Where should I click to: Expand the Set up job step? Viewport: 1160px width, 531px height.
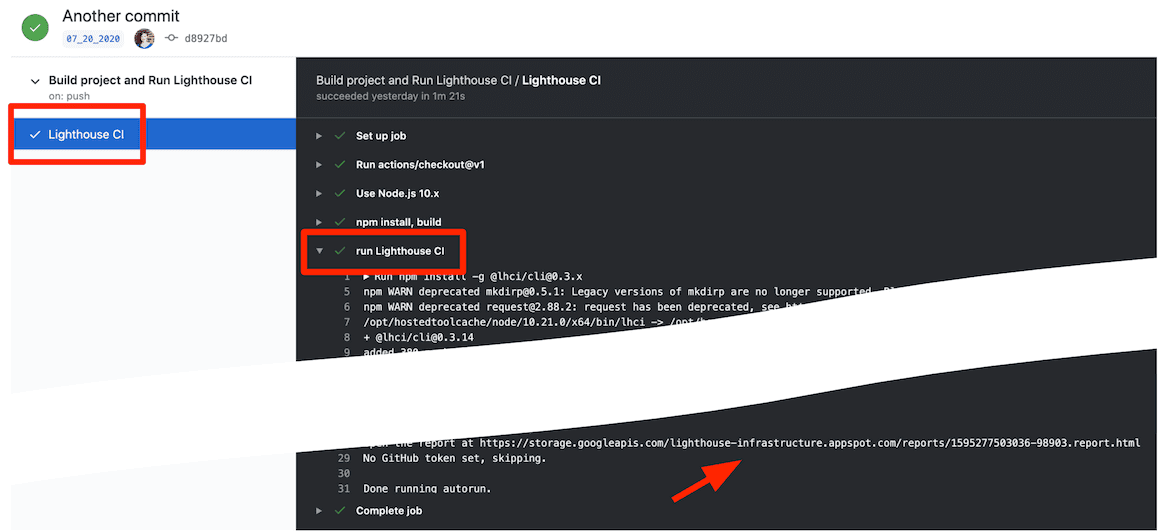[x=319, y=136]
